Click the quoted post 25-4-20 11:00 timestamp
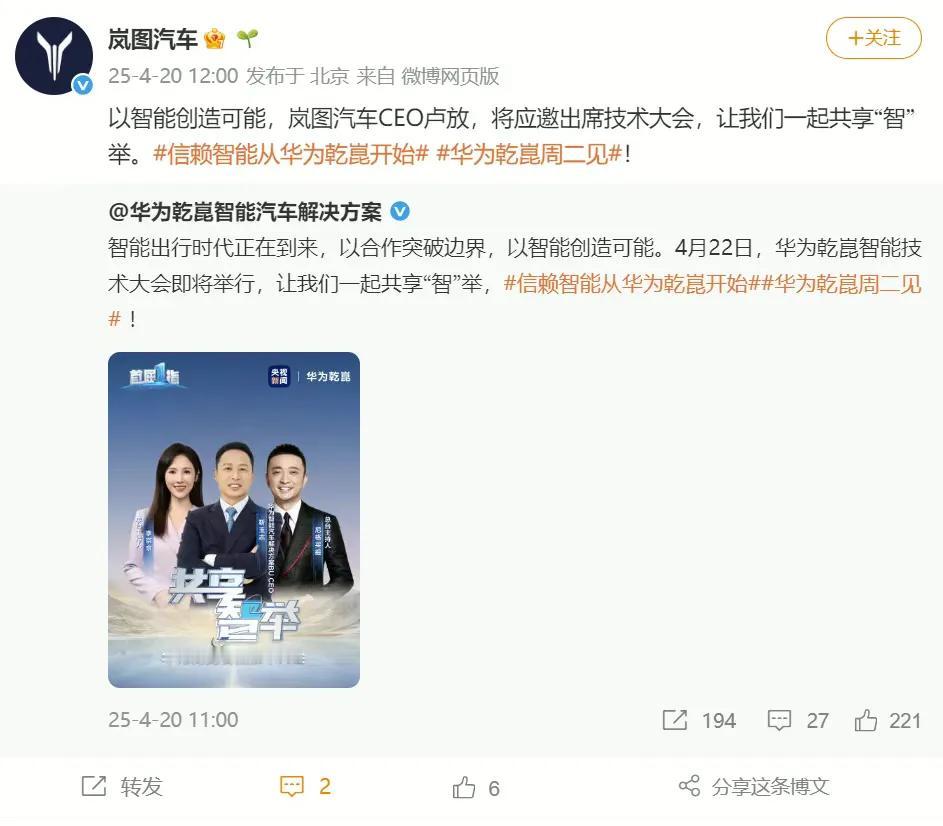943x826 pixels. [x=173, y=720]
